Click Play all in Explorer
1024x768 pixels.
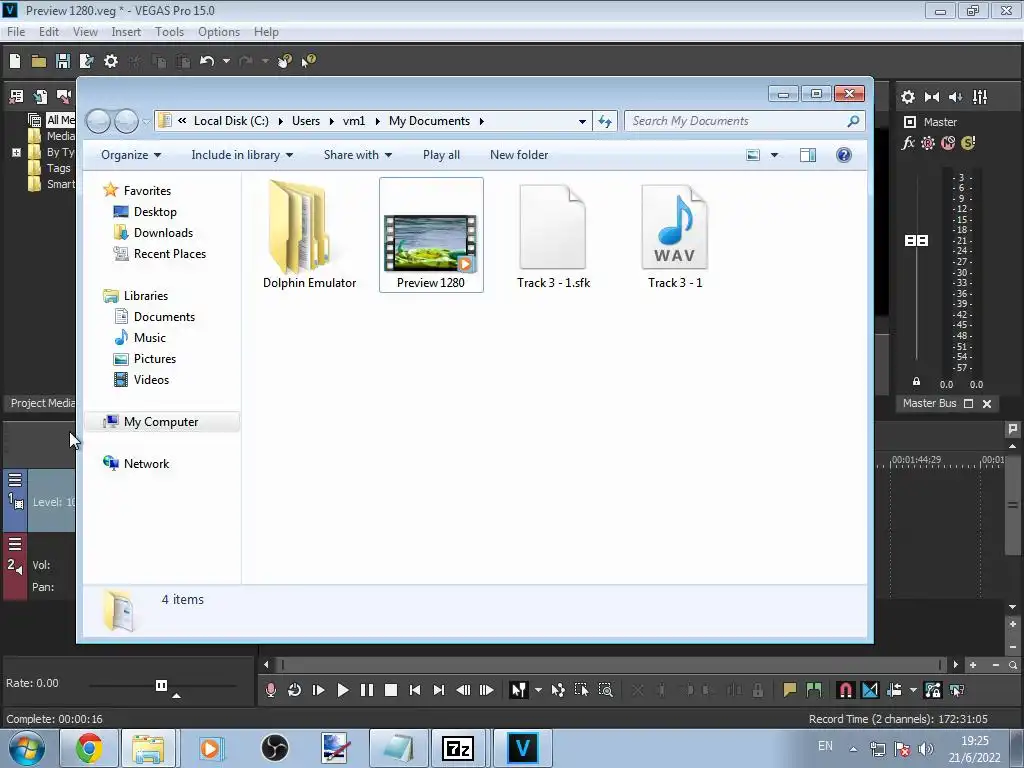click(441, 155)
